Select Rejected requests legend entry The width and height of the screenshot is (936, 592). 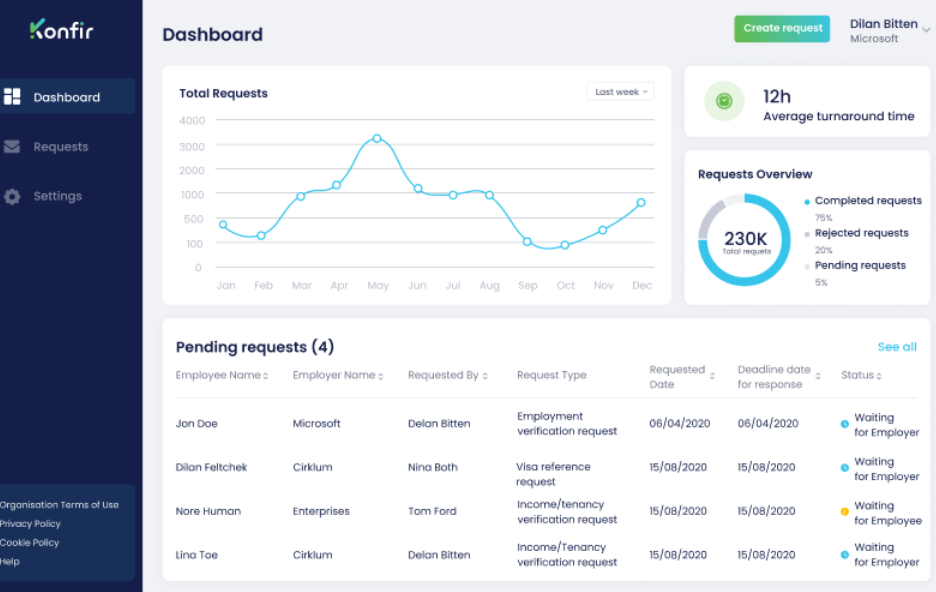pos(861,233)
